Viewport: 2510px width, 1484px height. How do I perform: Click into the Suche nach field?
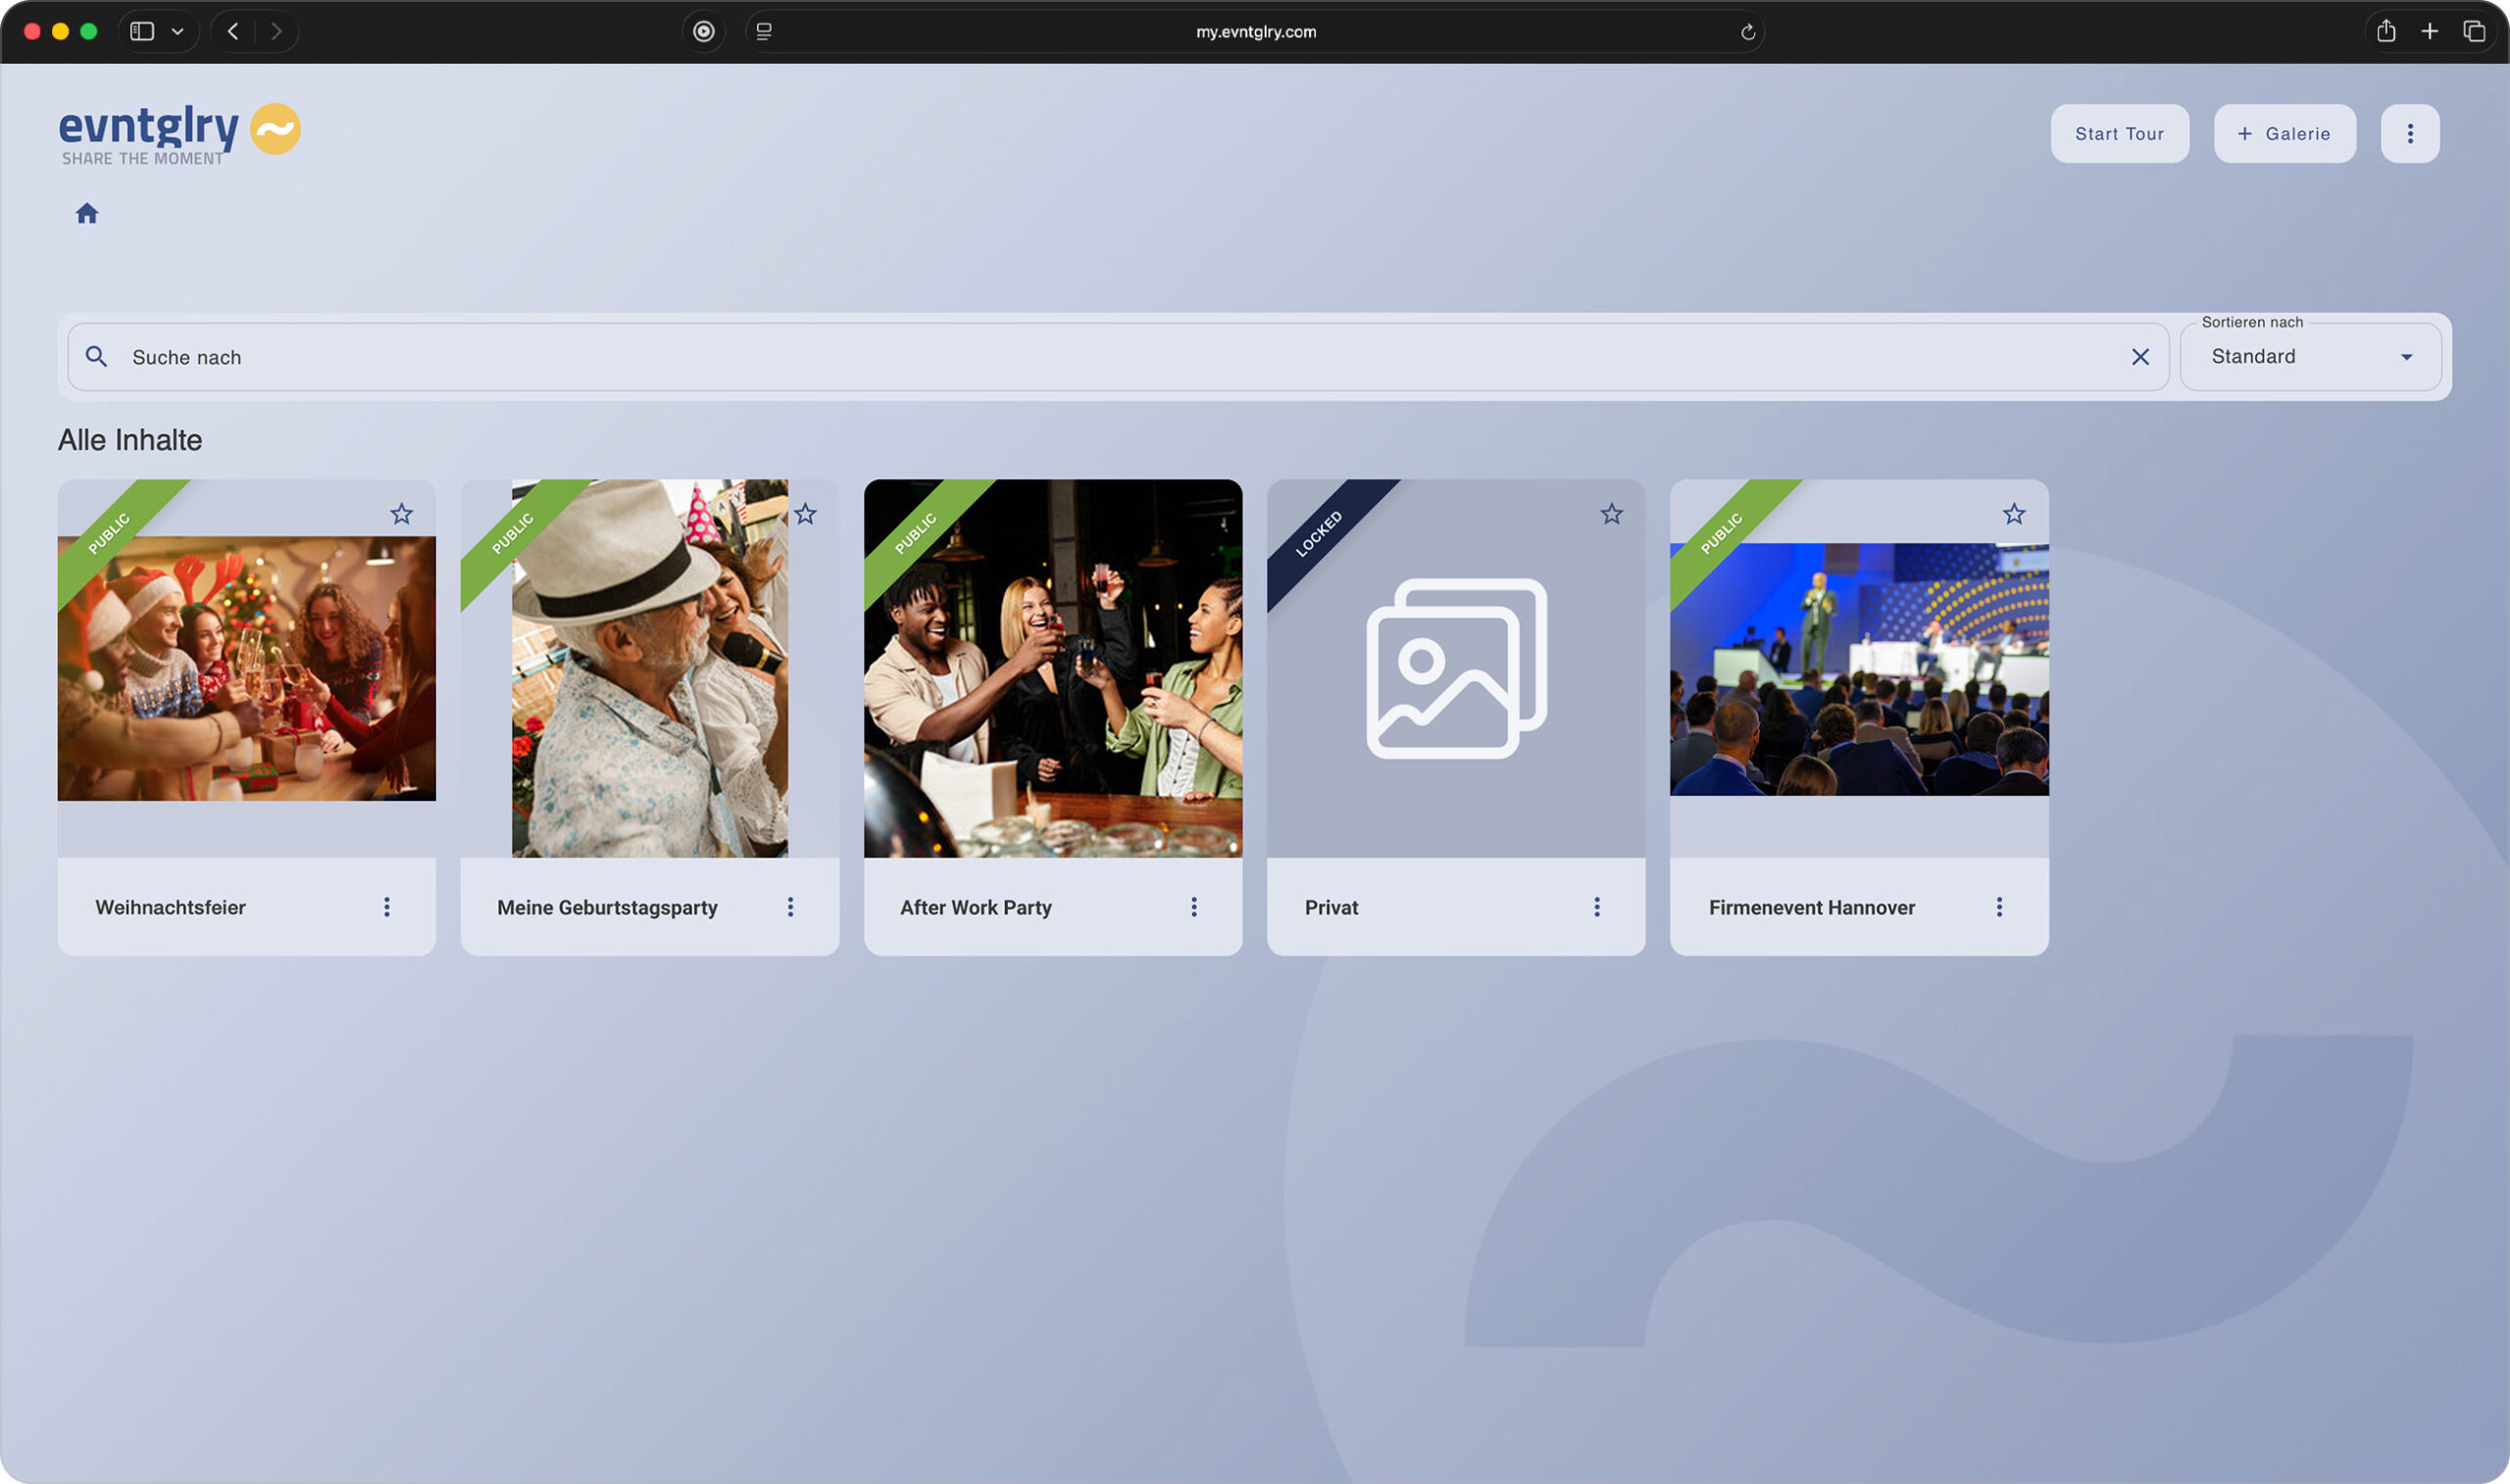(1100, 357)
